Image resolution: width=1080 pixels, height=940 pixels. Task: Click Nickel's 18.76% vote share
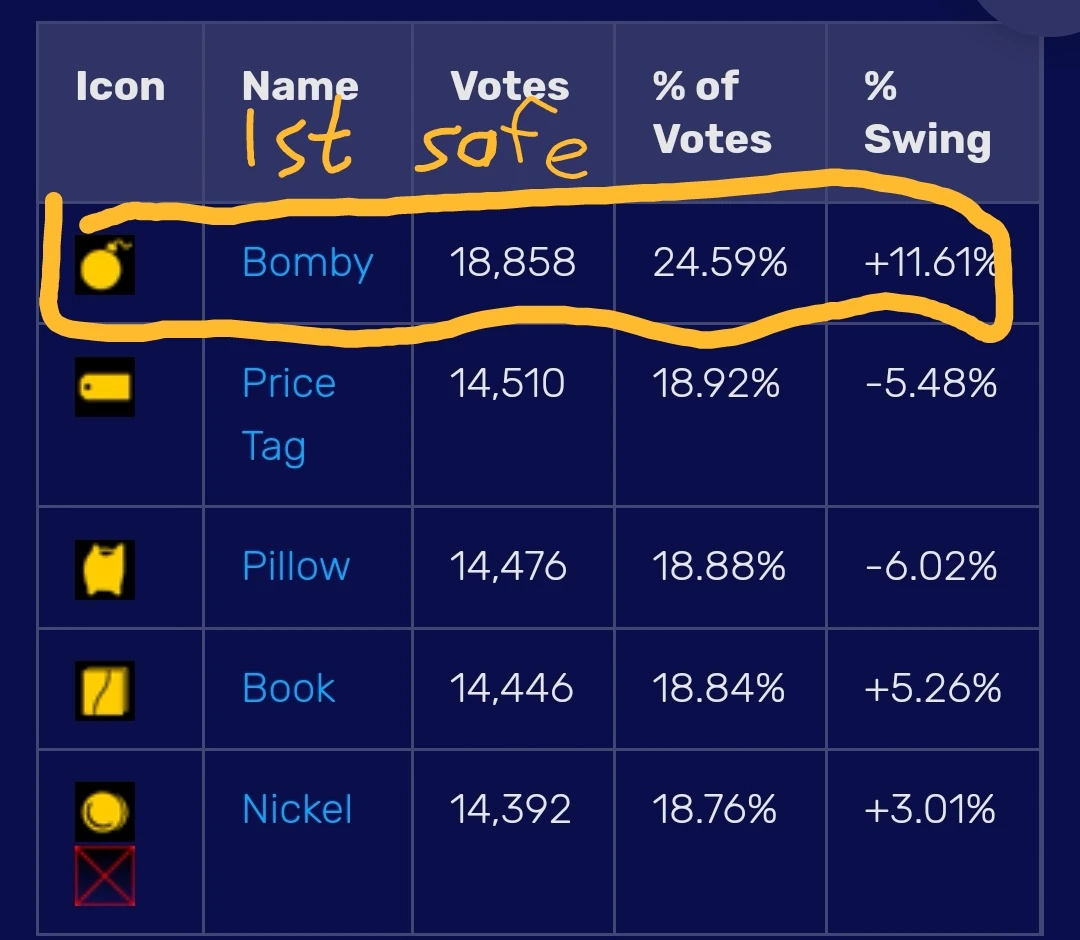tap(714, 809)
